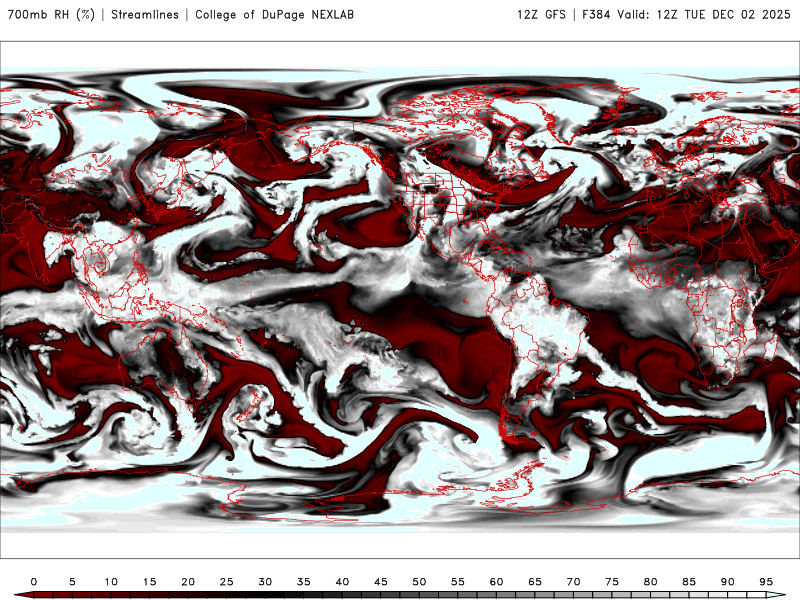
Task: Click the "85" colorbar scale label
Action: point(689,582)
